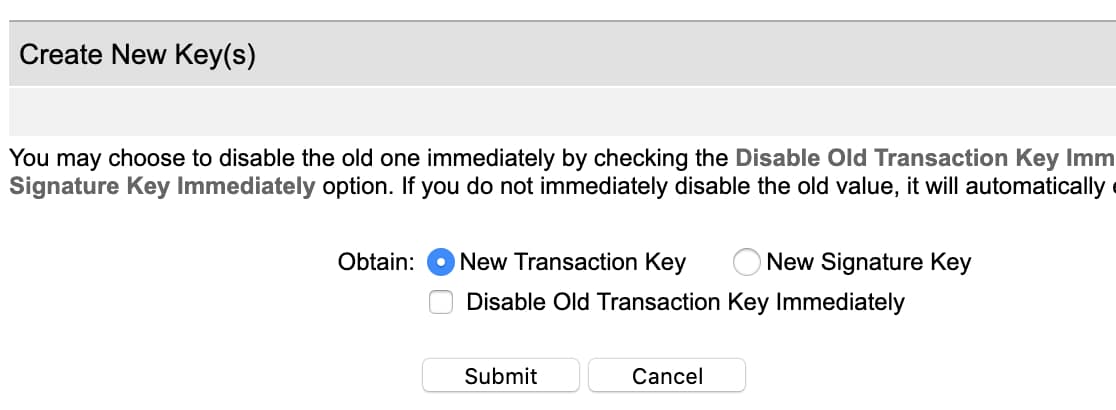Select the New Transaction Key radio button

tap(440, 262)
